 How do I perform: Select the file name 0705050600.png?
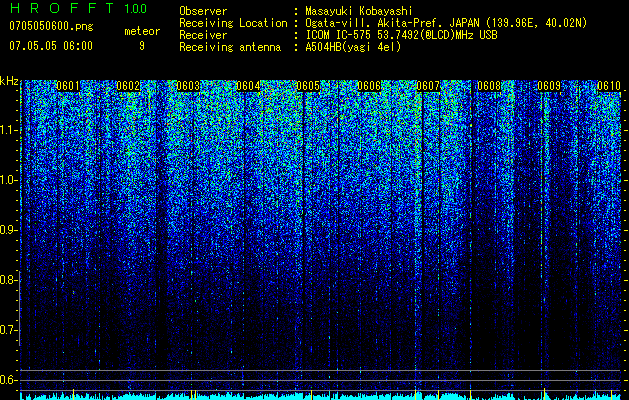[51, 27]
